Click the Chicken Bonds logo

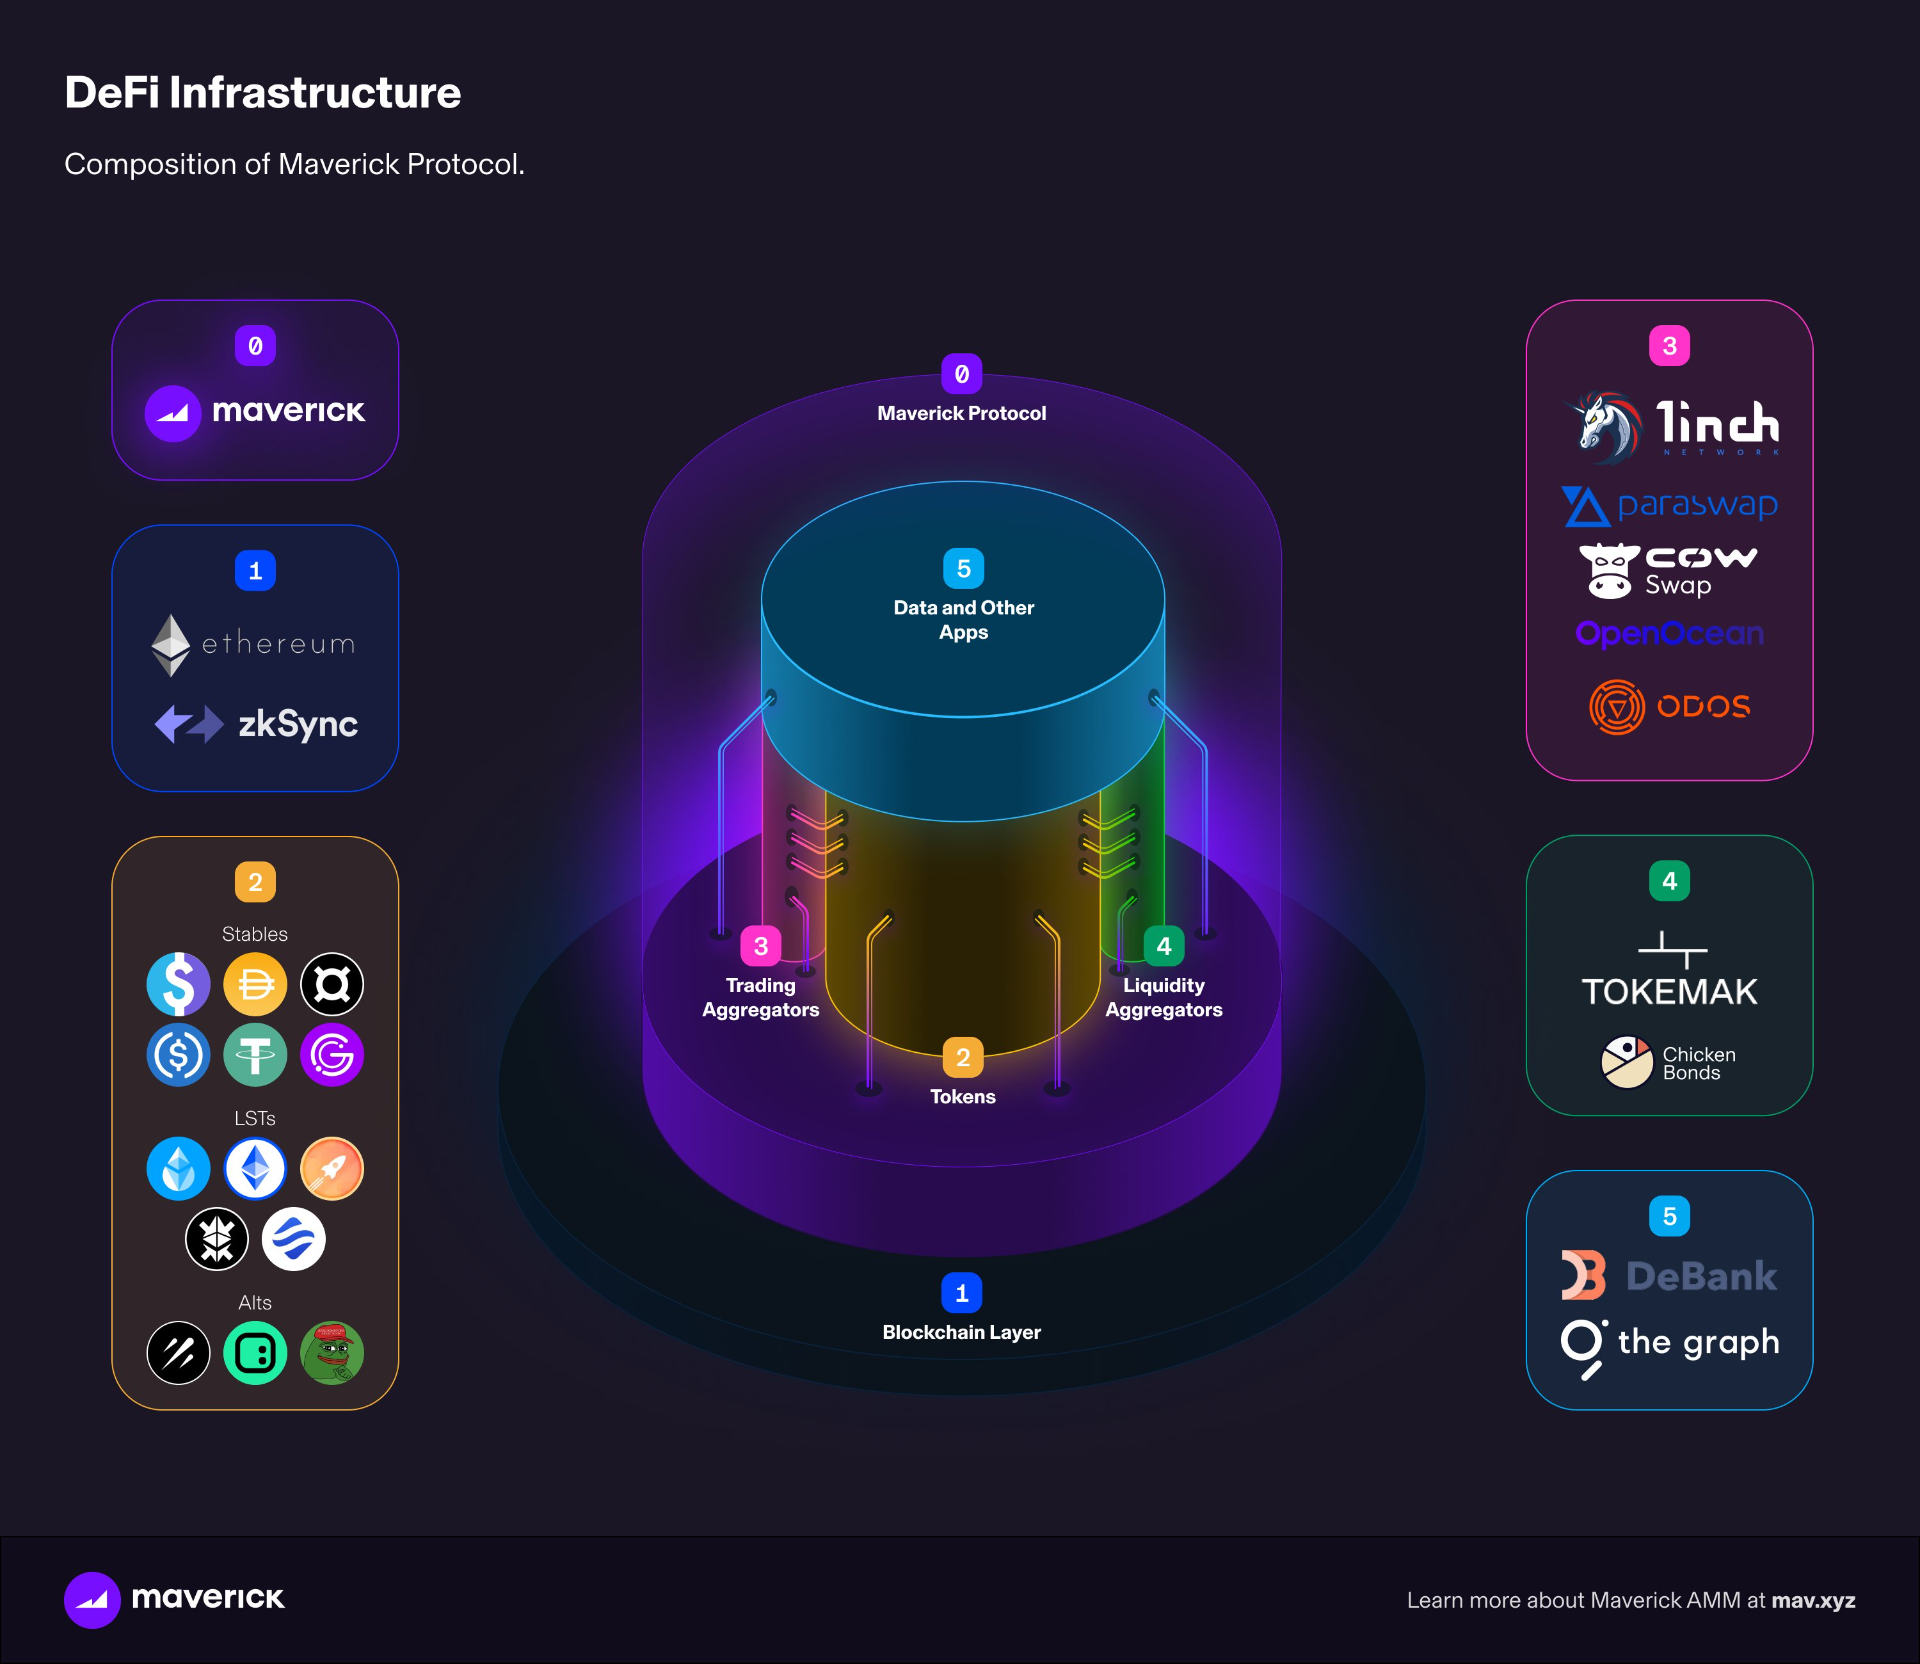[x=1668, y=1063]
